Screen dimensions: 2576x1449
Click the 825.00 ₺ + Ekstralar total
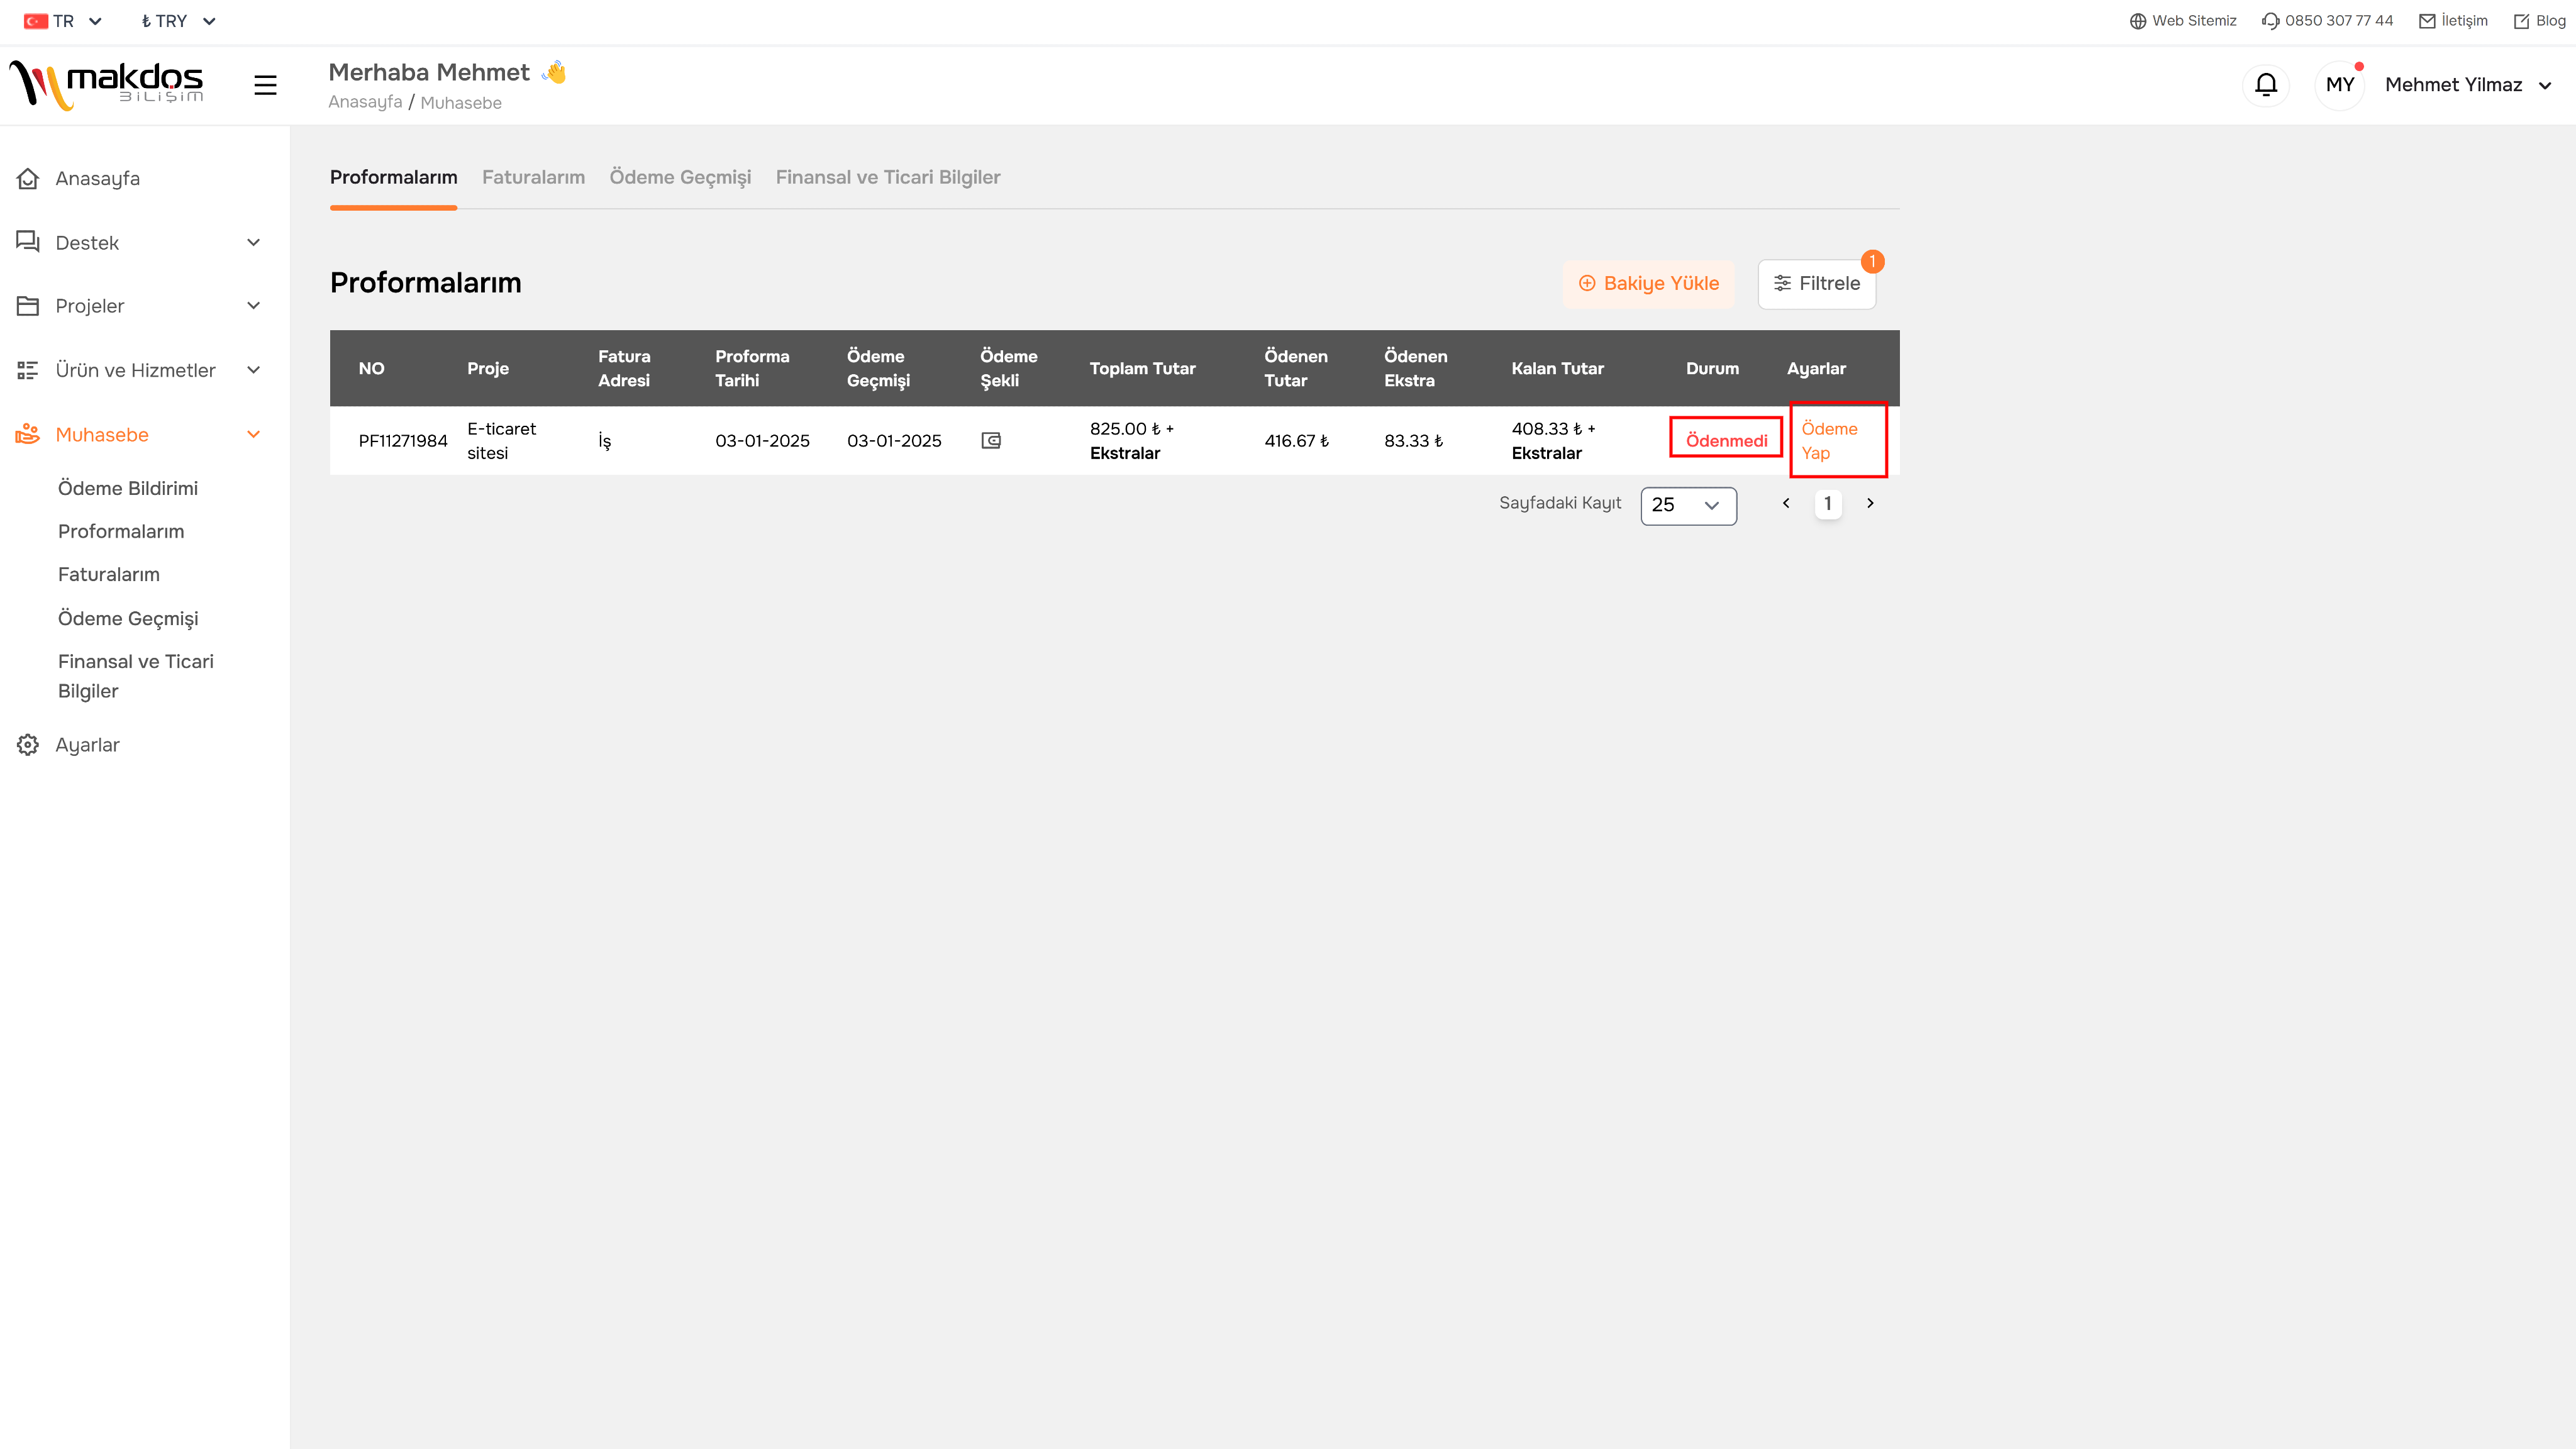pos(1132,440)
